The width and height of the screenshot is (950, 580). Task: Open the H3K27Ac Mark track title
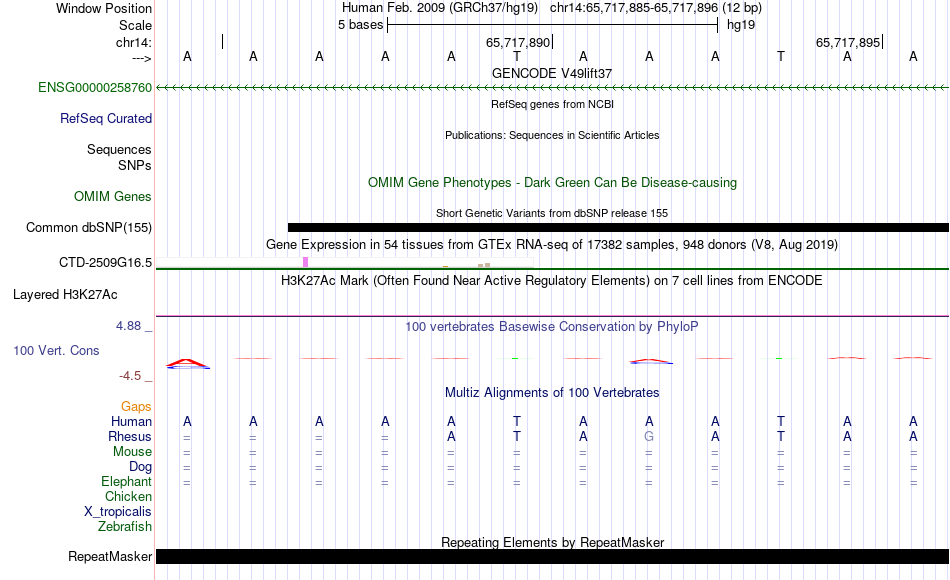[552, 281]
